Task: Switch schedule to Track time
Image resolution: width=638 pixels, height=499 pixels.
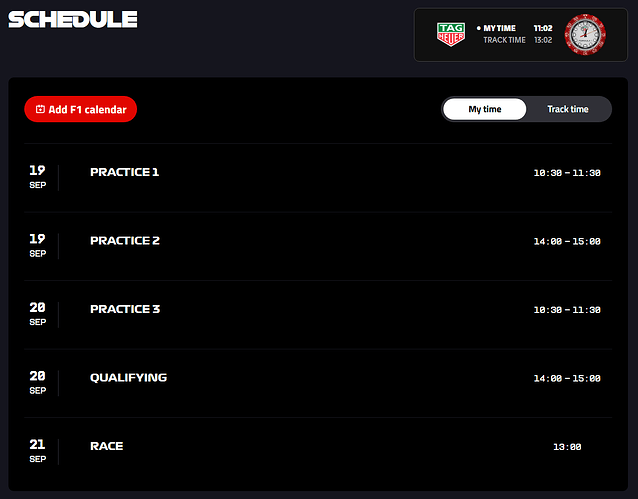Action: [x=567, y=109]
